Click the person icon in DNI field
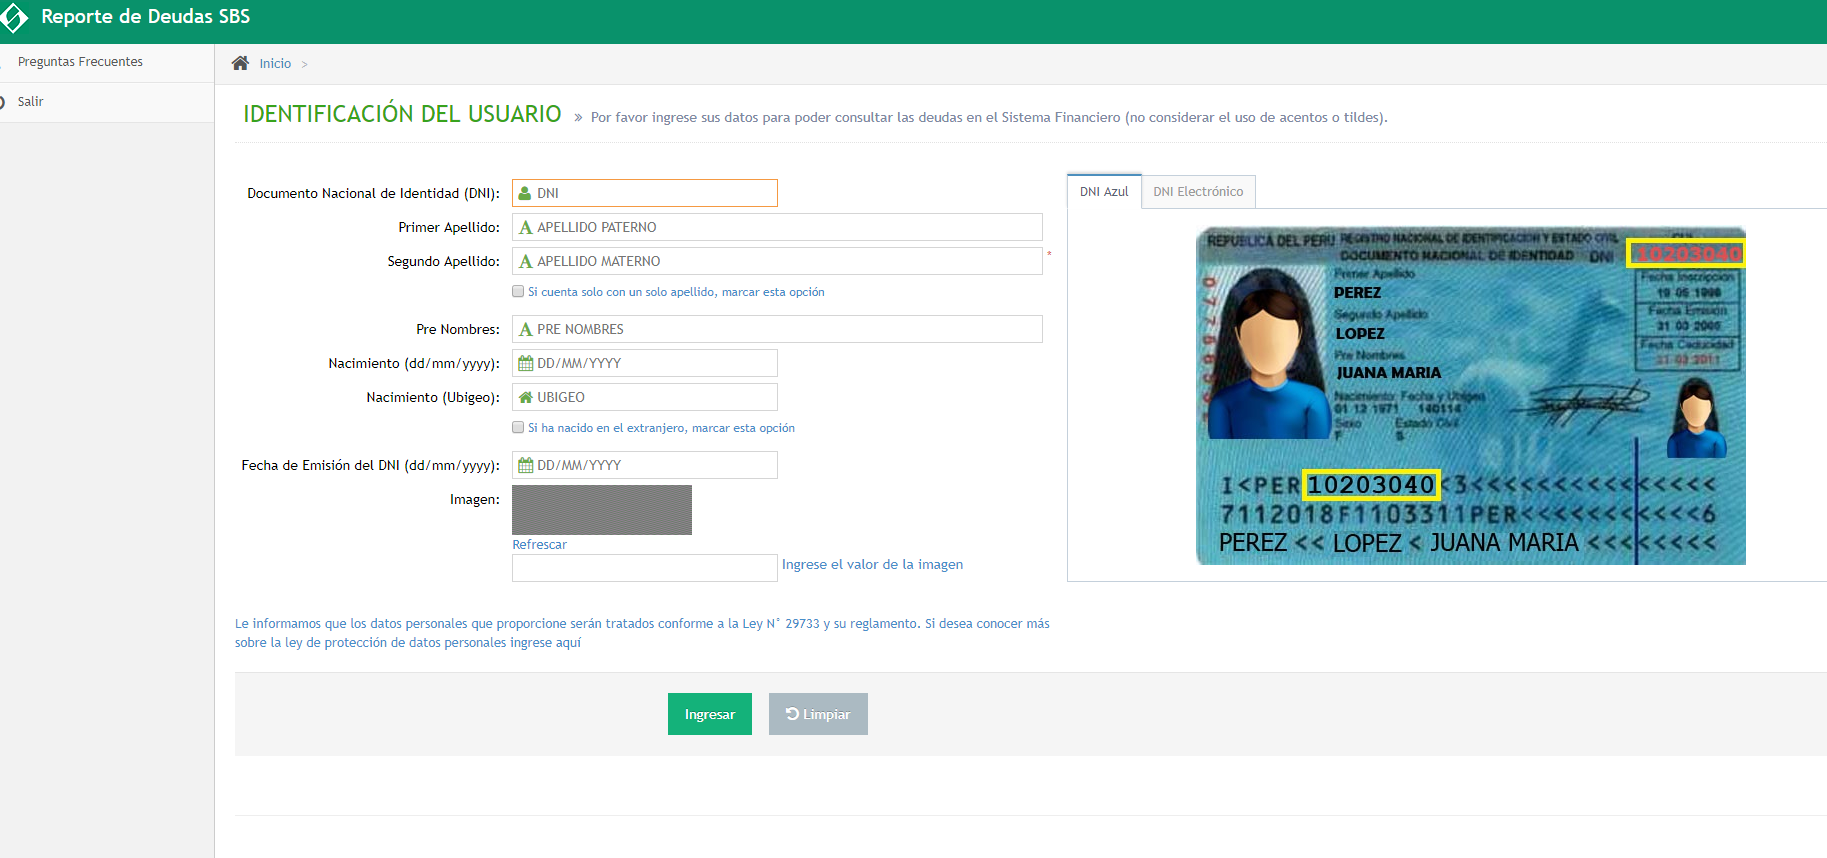This screenshot has width=1827, height=858. click(525, 193)
